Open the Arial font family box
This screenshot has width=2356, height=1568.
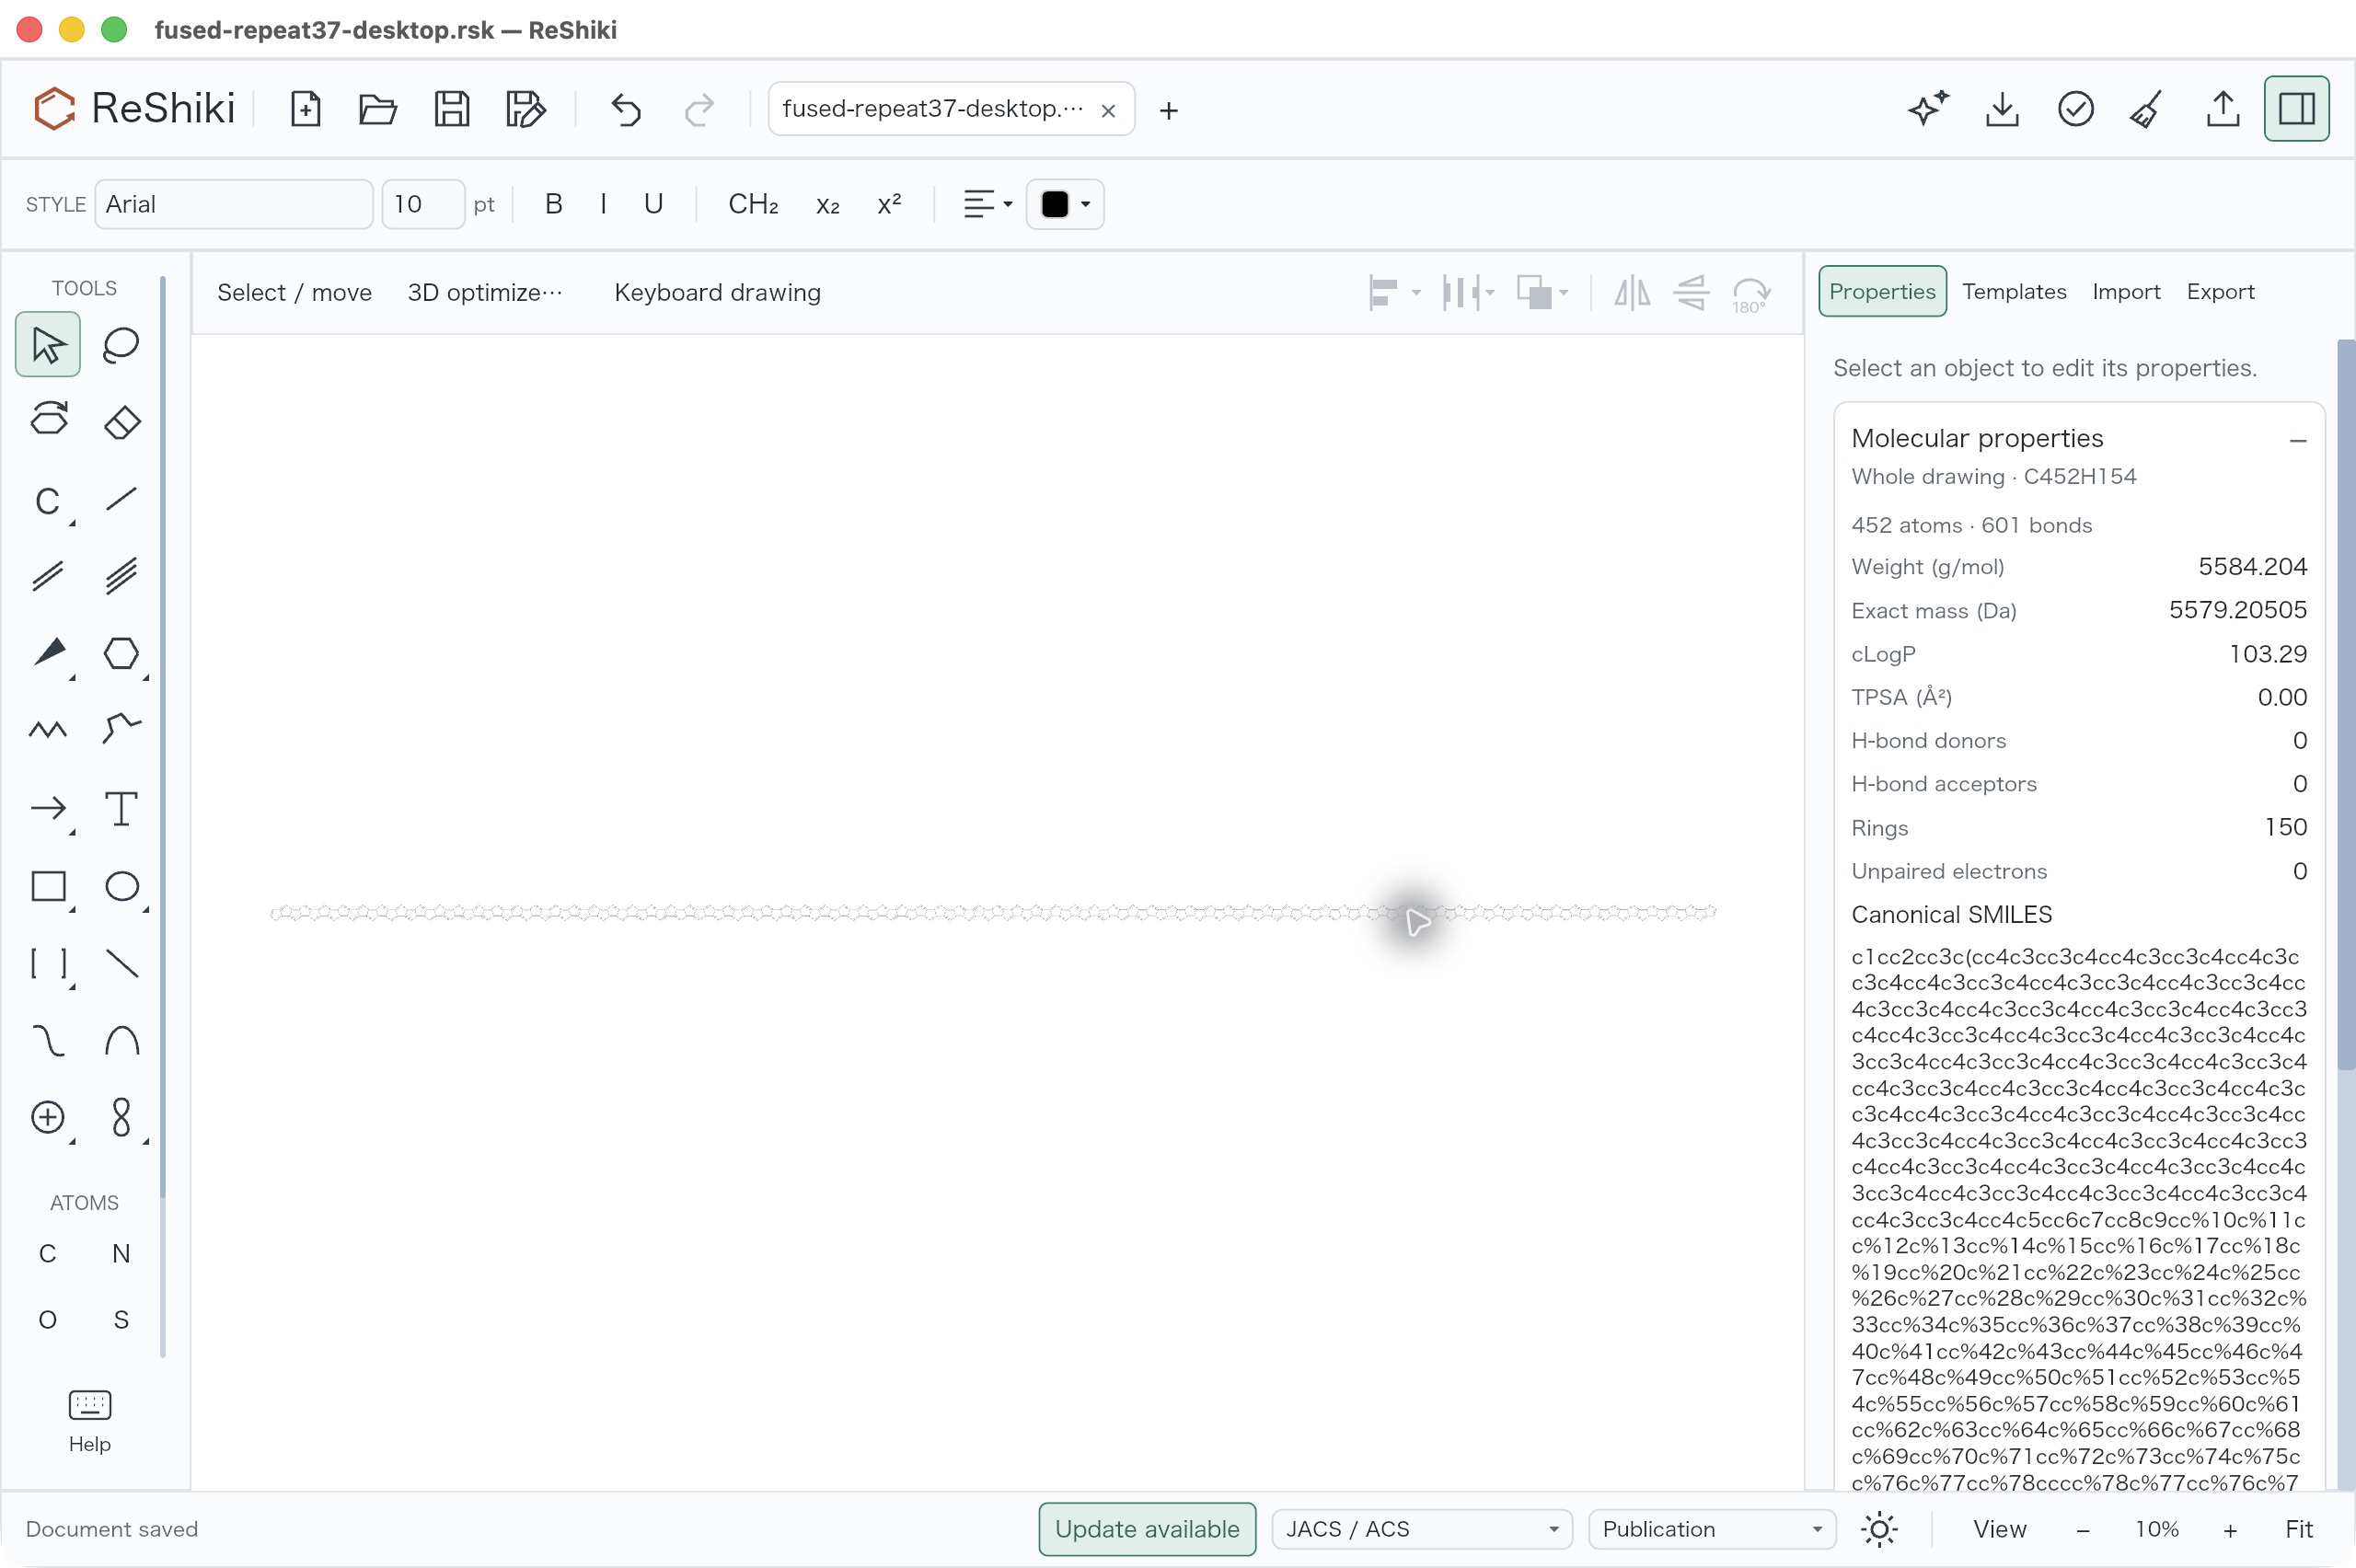point(234,204)
